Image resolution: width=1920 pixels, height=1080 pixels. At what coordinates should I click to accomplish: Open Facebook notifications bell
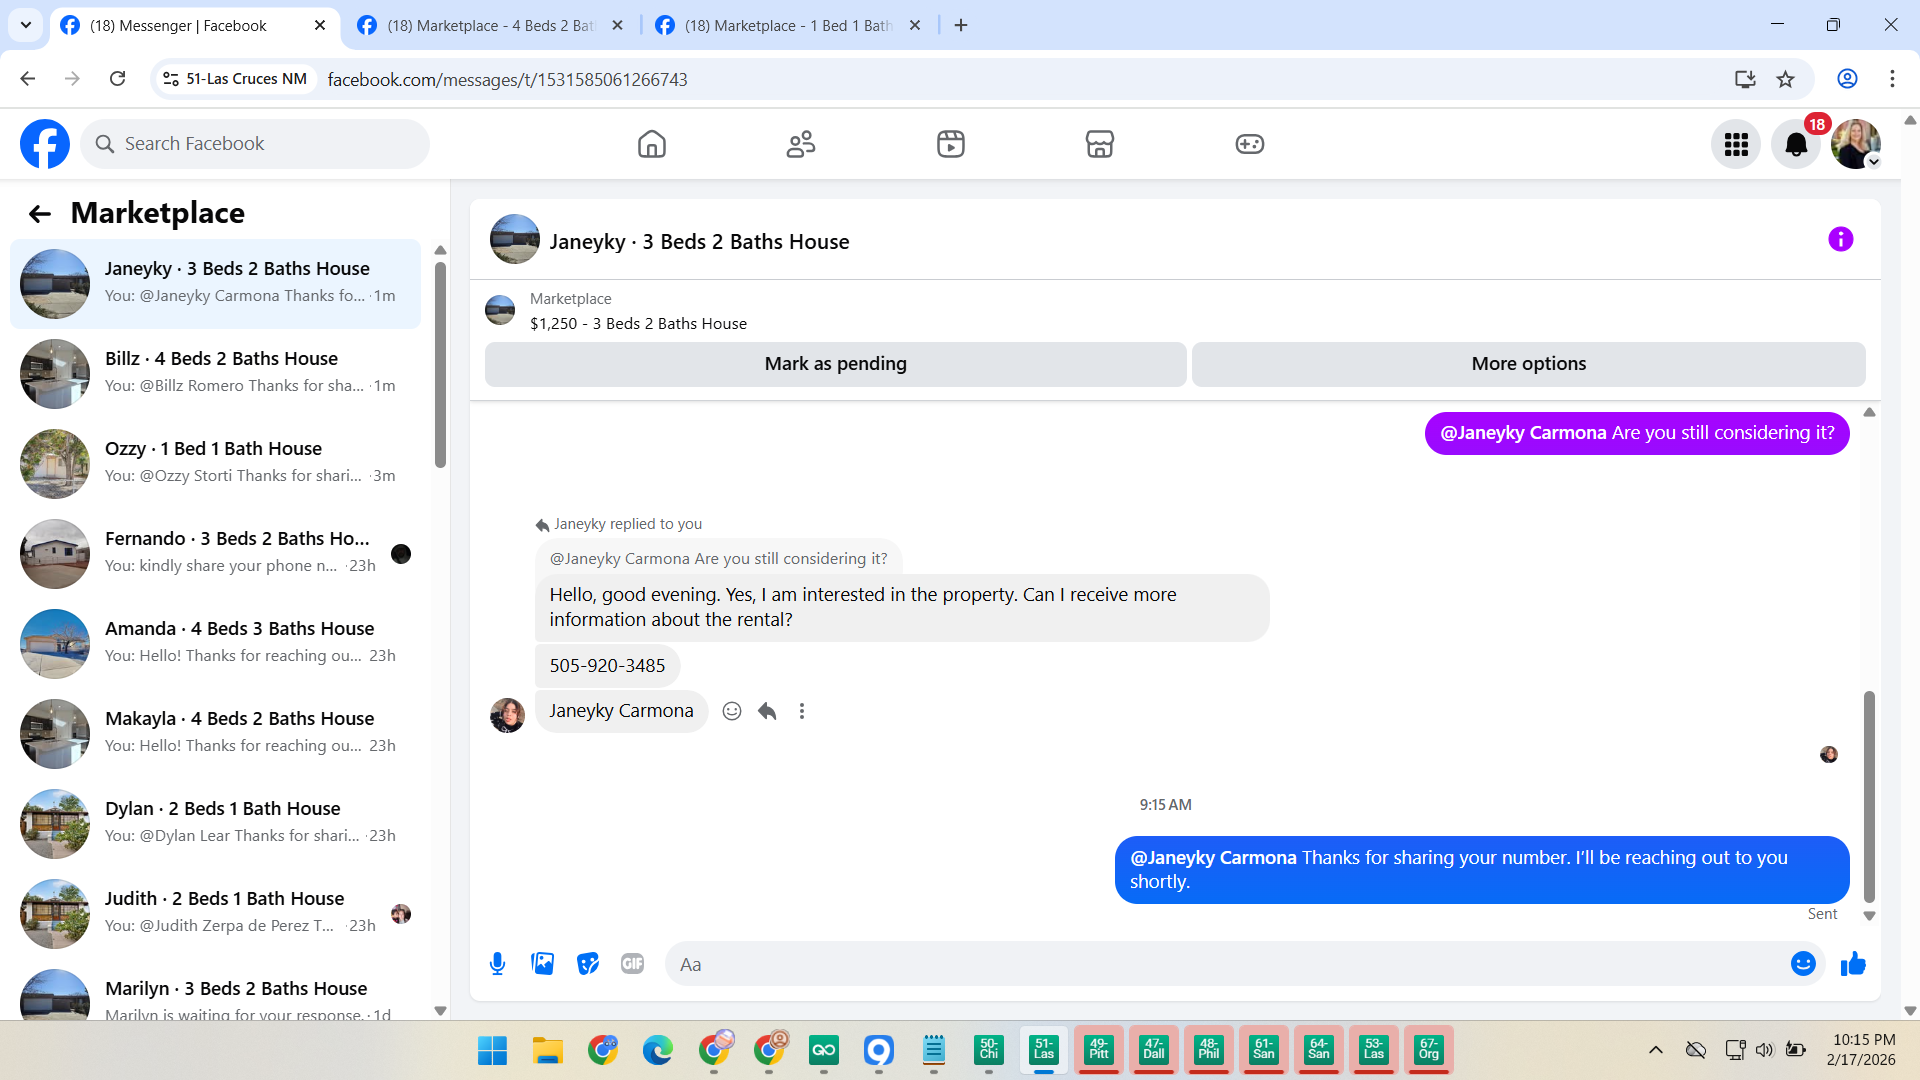1796,145
